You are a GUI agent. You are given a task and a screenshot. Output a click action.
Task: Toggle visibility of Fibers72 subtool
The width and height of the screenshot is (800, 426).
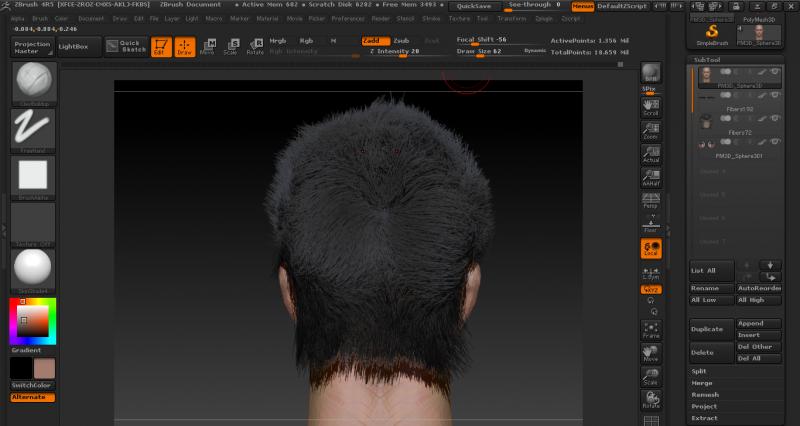click(776, 118)
